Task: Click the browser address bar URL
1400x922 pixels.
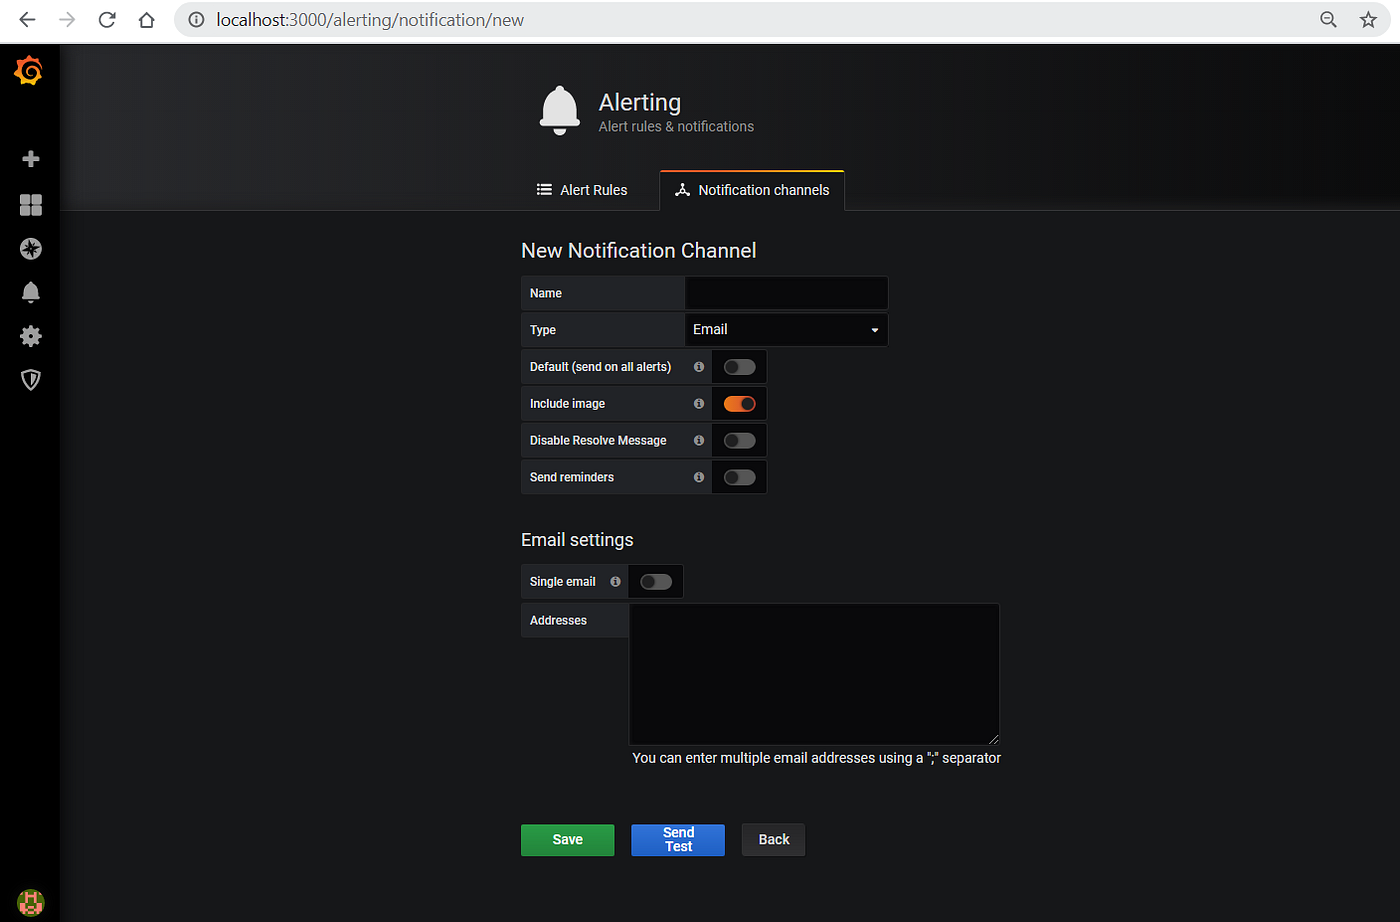Action: [370, 20]
